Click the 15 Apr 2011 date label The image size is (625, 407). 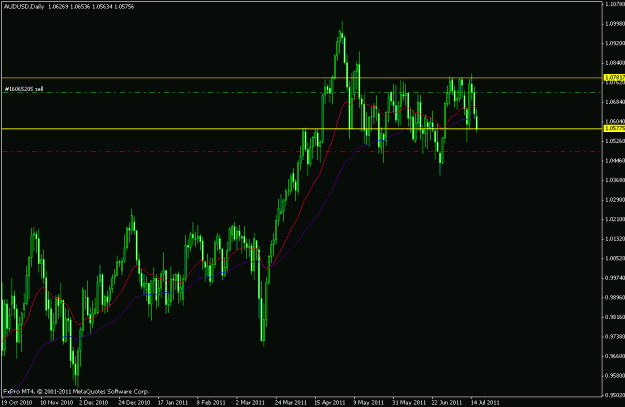pos(330,402)
